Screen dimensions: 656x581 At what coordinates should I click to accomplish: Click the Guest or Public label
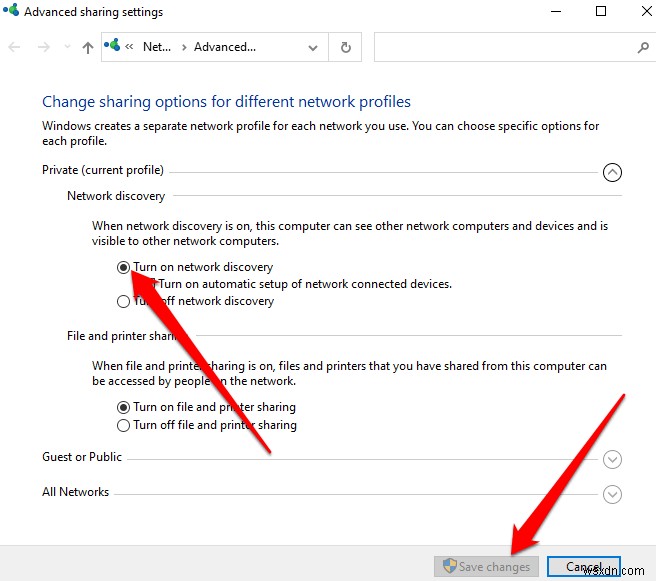pyautogui.click(x=82, y=457)
